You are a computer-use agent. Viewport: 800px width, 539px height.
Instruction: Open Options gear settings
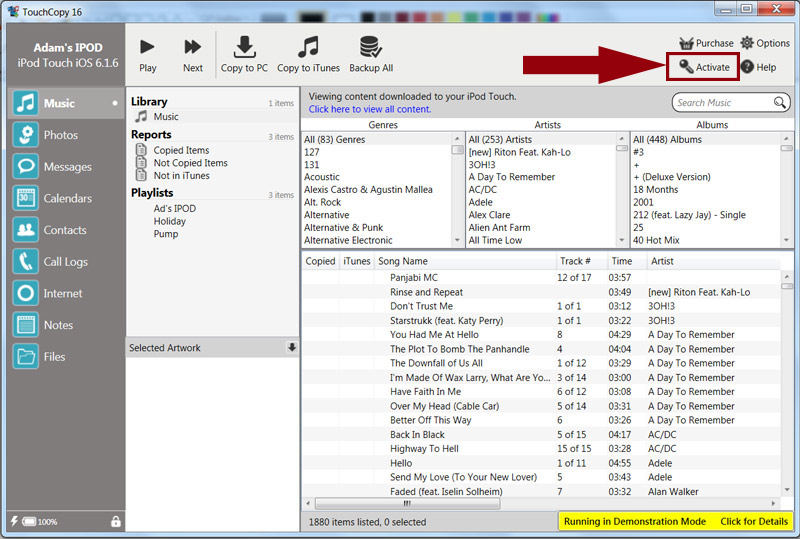(765, 43)
